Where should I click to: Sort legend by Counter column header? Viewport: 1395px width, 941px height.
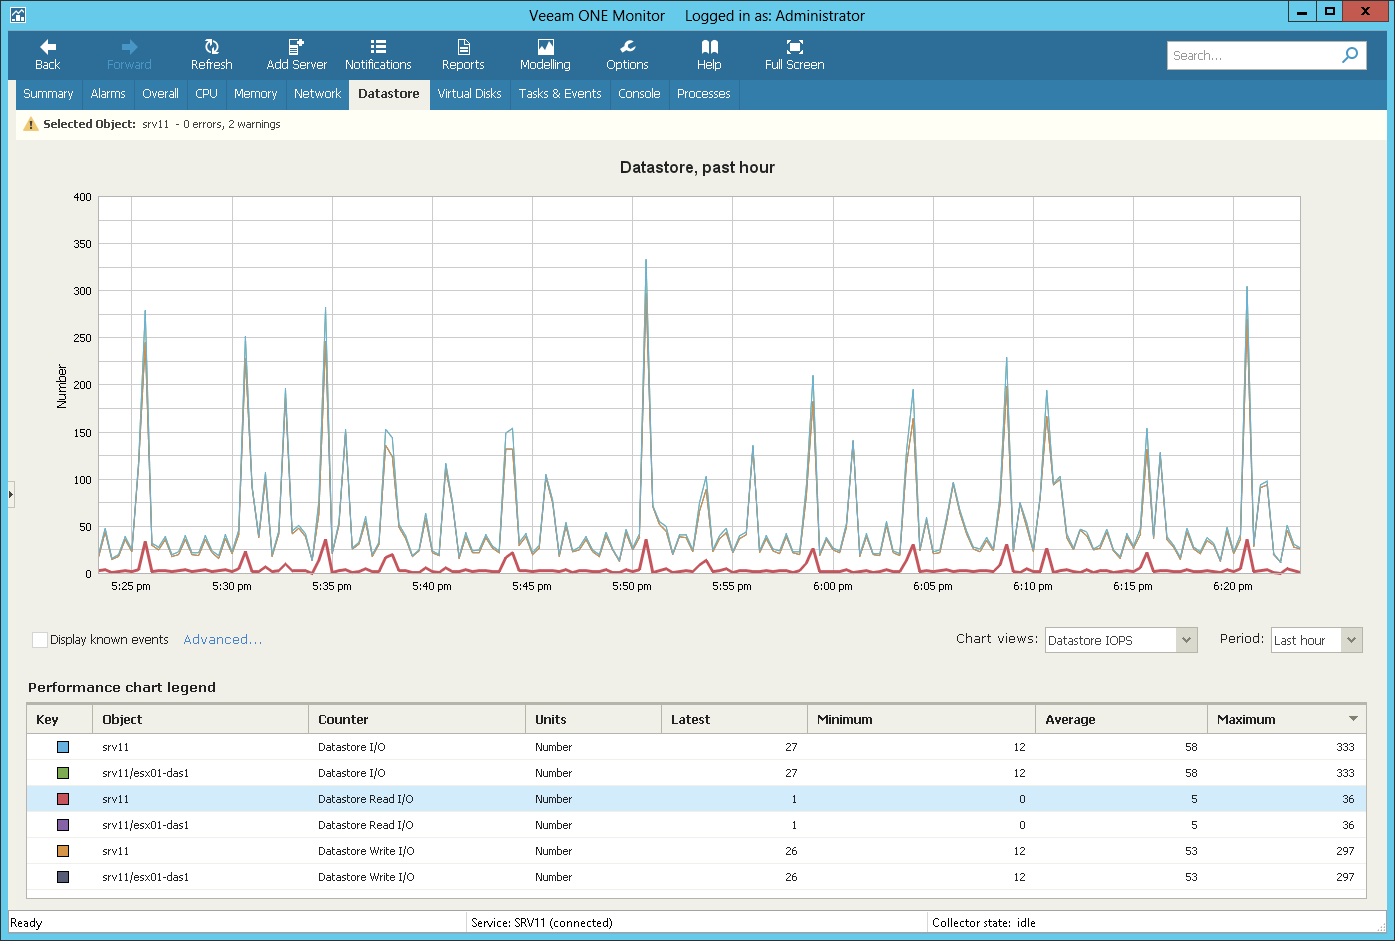[417, 719]
